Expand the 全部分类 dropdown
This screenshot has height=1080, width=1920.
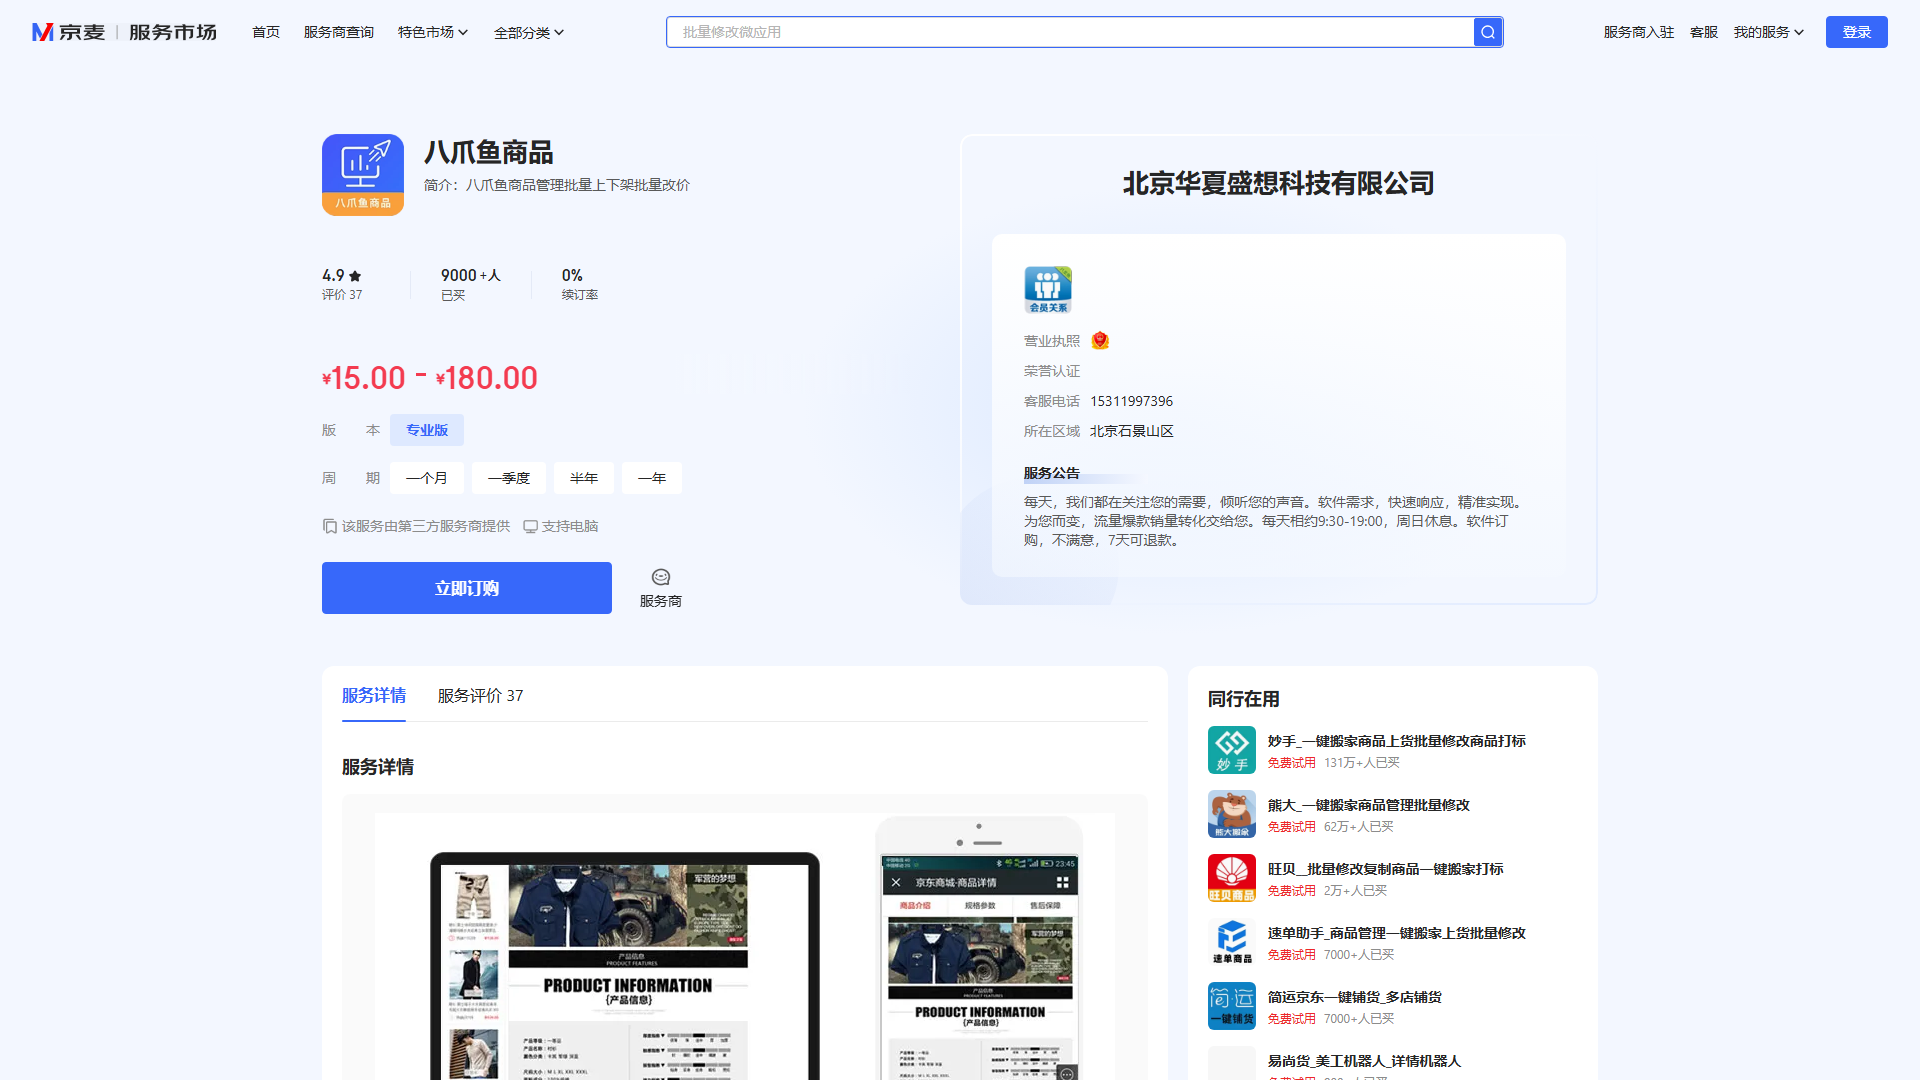529,33
